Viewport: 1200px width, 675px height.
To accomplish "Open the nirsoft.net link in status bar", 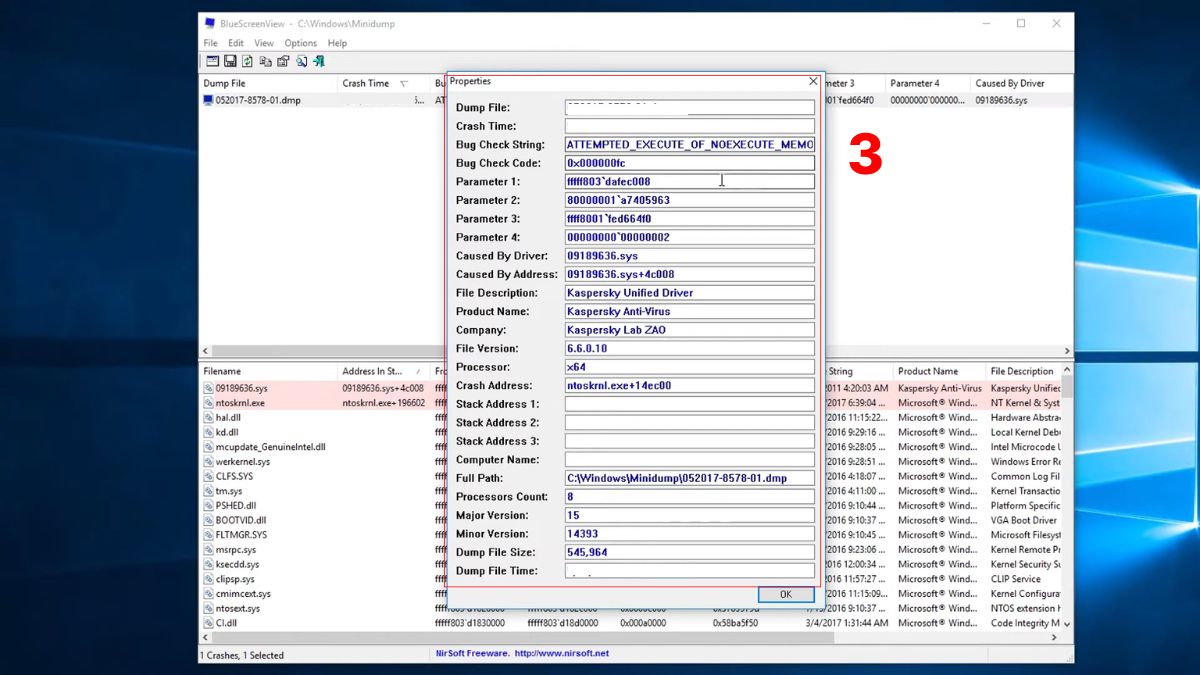I will 562,653.
